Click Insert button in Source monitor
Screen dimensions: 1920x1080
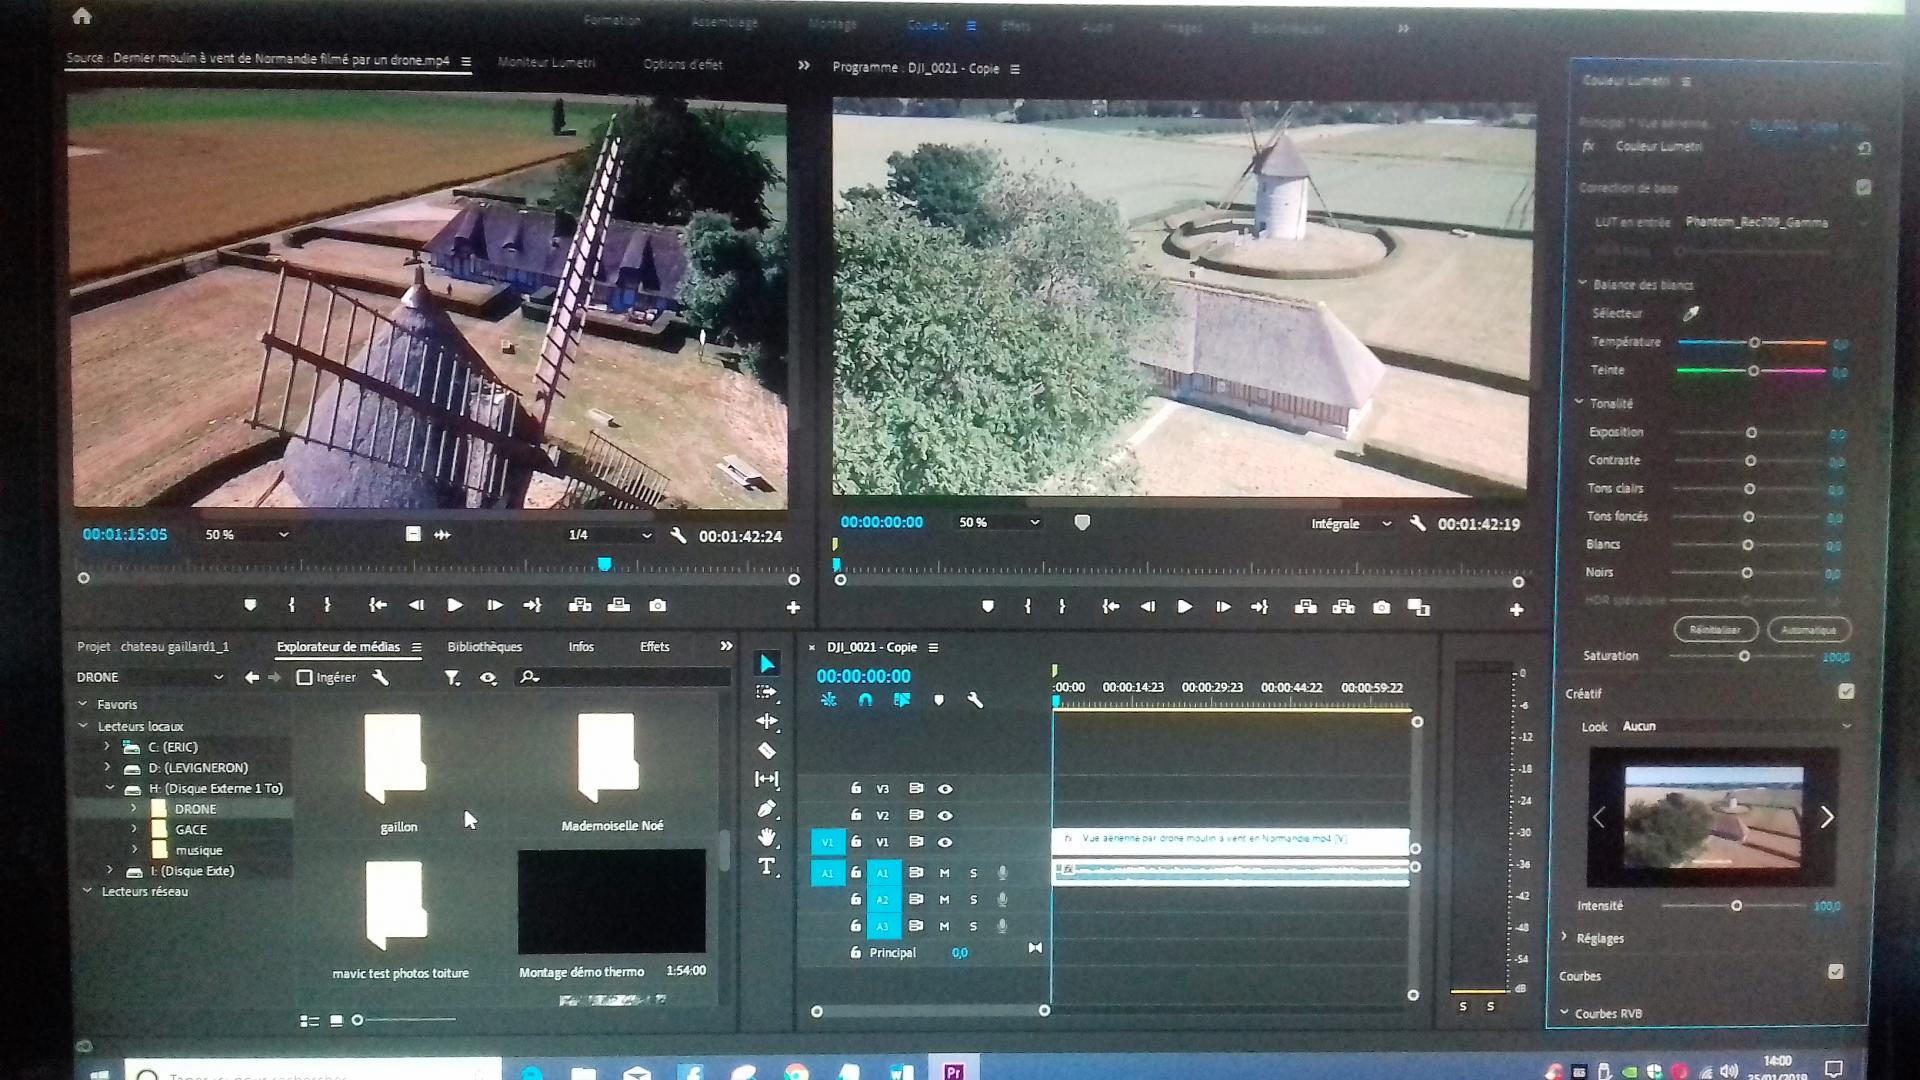[x=580, y=605]
